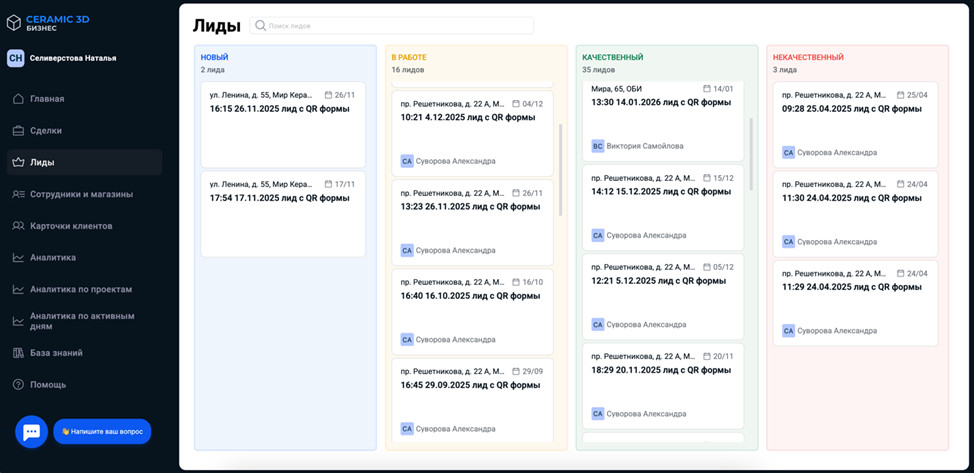The height and width of the screenshot is (473, 974).
Task: Click the 16 лидов counter
Action: [x=408, y=70]
